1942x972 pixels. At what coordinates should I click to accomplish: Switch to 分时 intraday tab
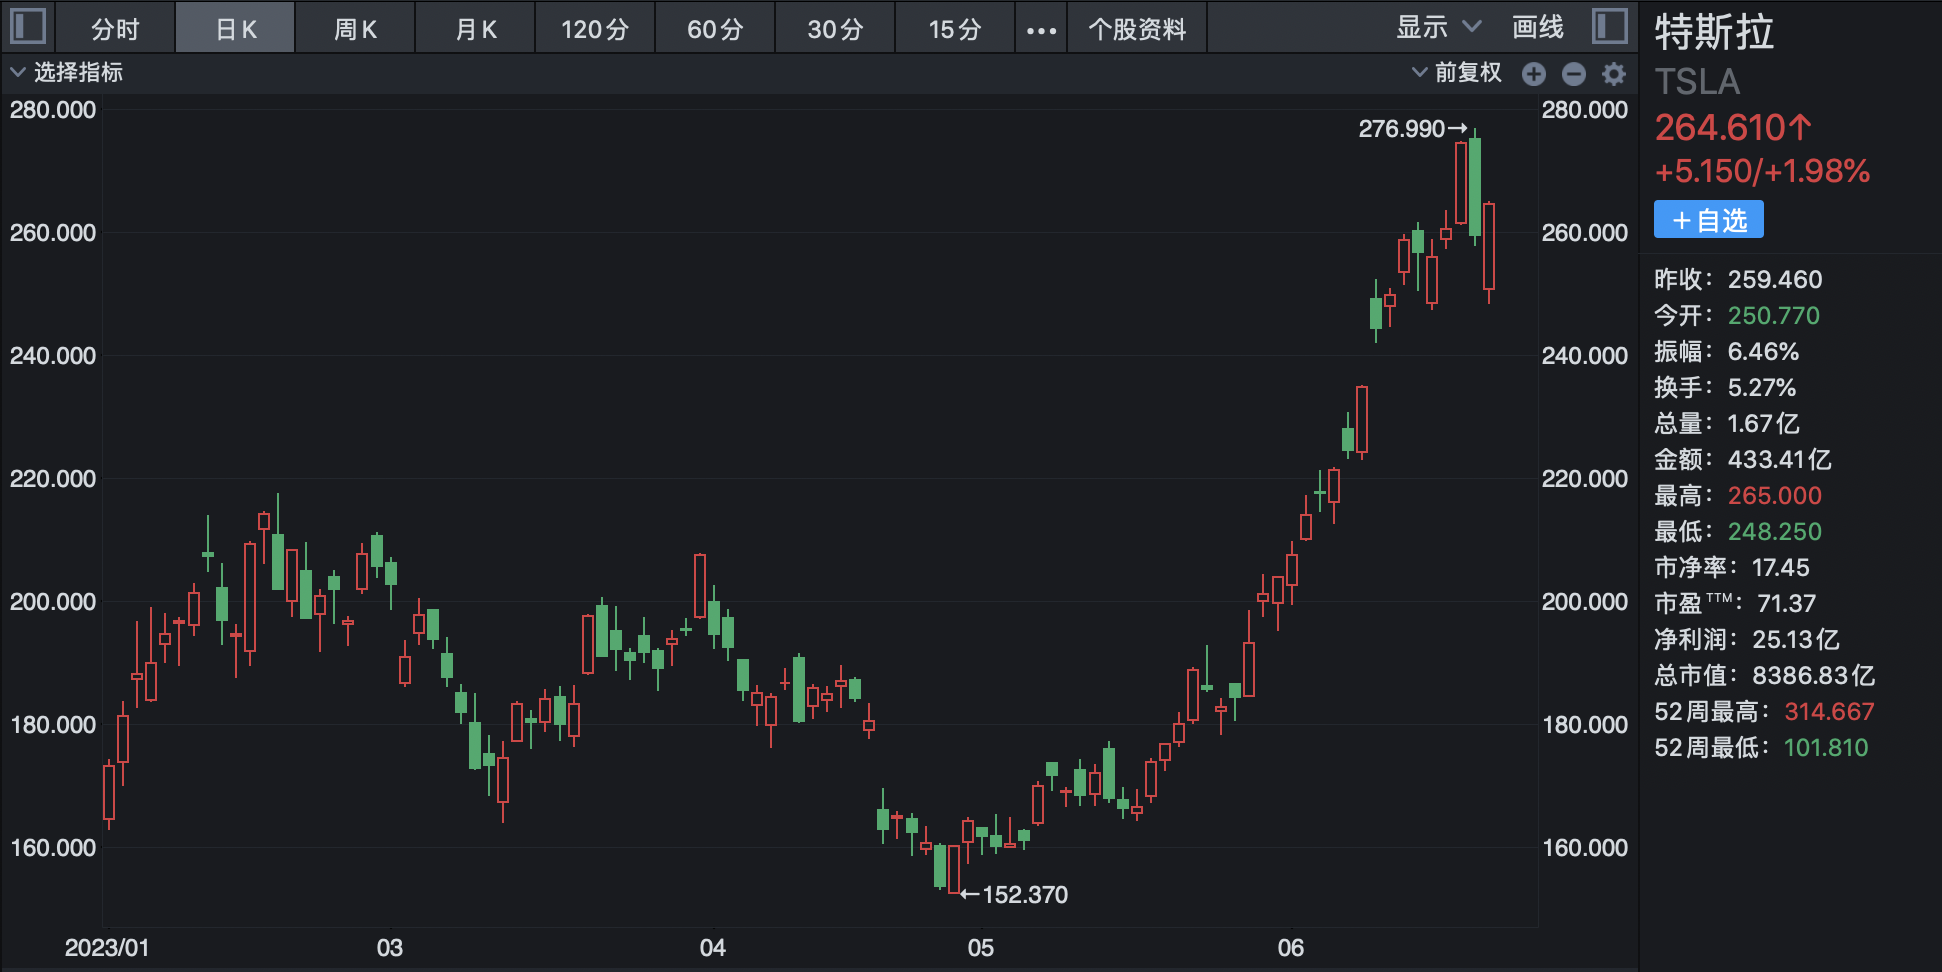click(115, 29)
